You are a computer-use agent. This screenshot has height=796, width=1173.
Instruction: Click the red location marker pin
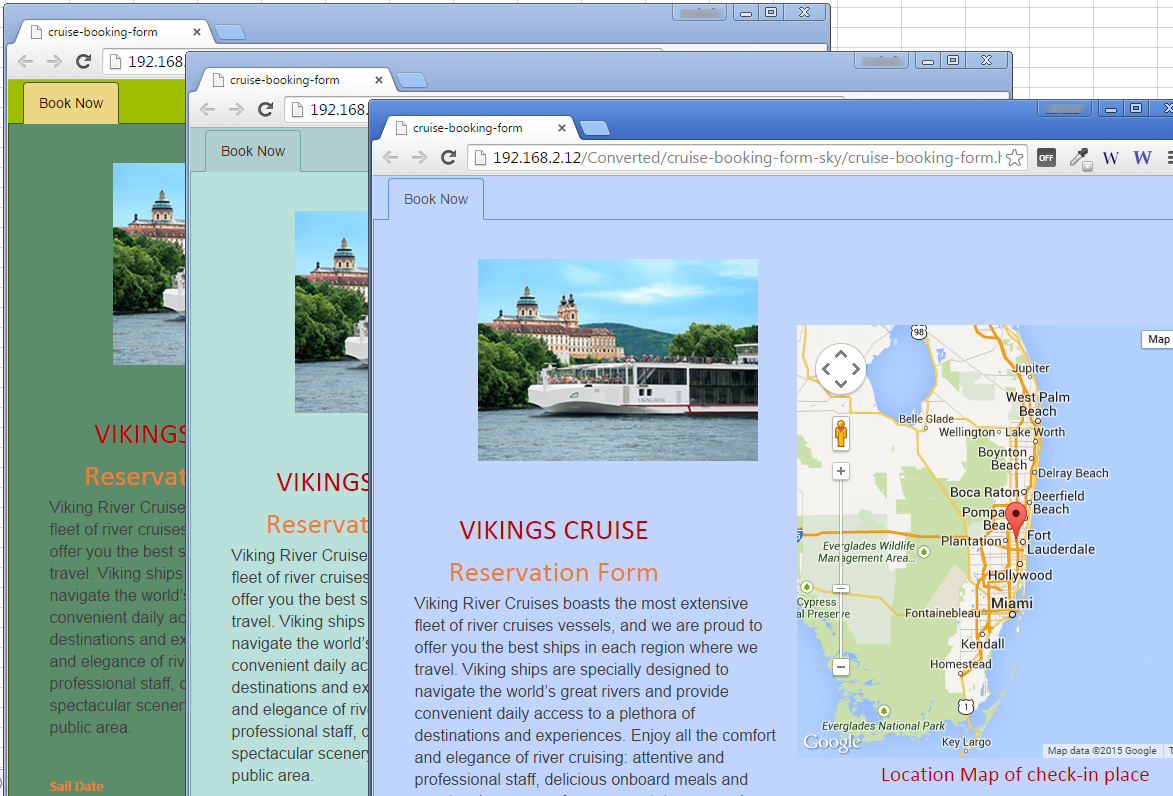coord(1015,518)
